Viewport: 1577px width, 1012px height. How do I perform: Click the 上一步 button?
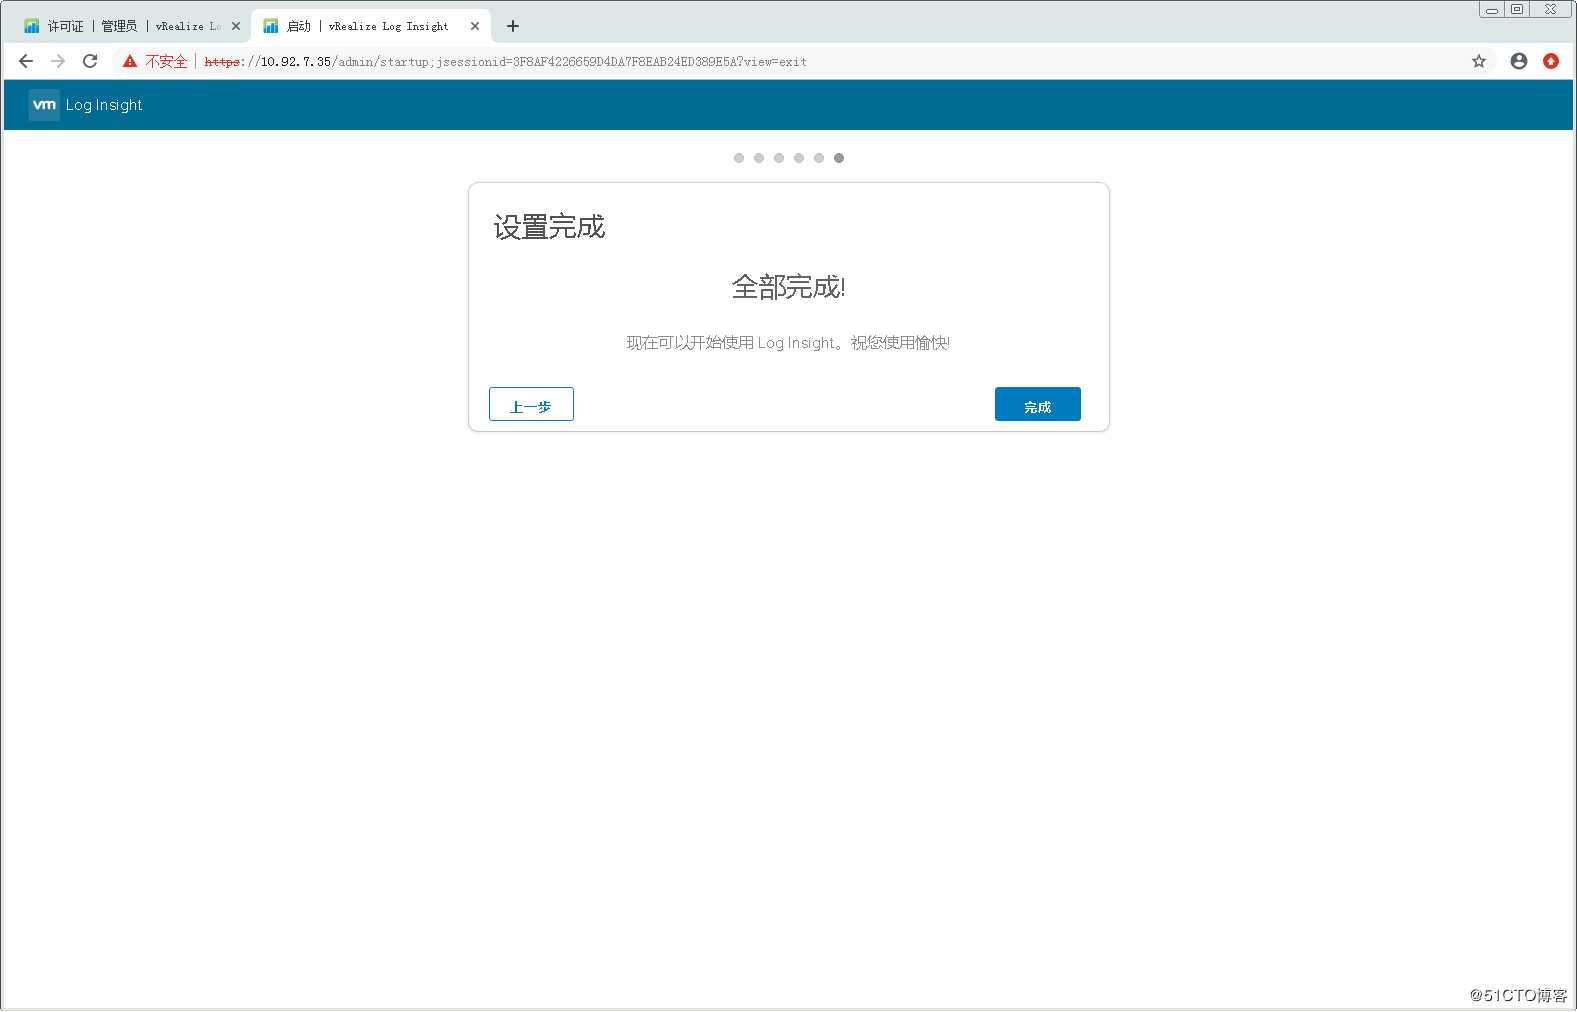531,404
